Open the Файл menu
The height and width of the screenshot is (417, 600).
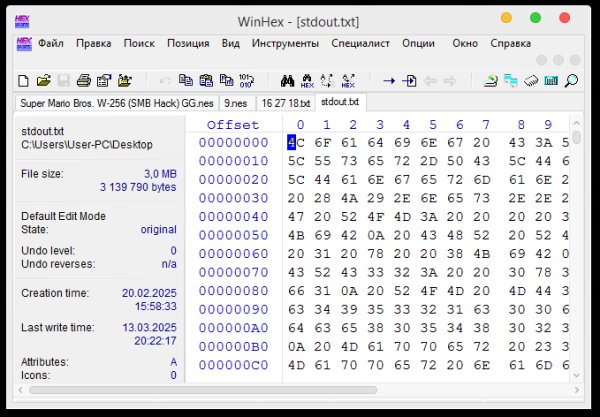tap(51, 43)
